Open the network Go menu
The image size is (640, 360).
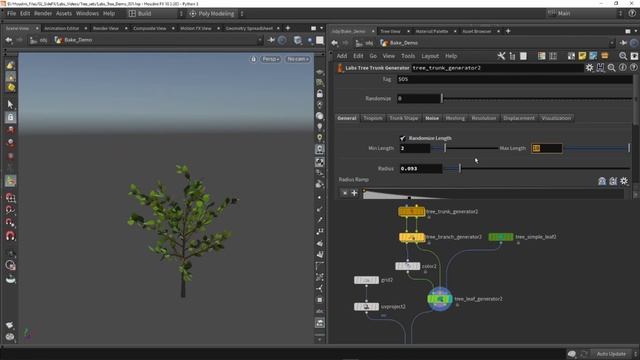(373, 56)
